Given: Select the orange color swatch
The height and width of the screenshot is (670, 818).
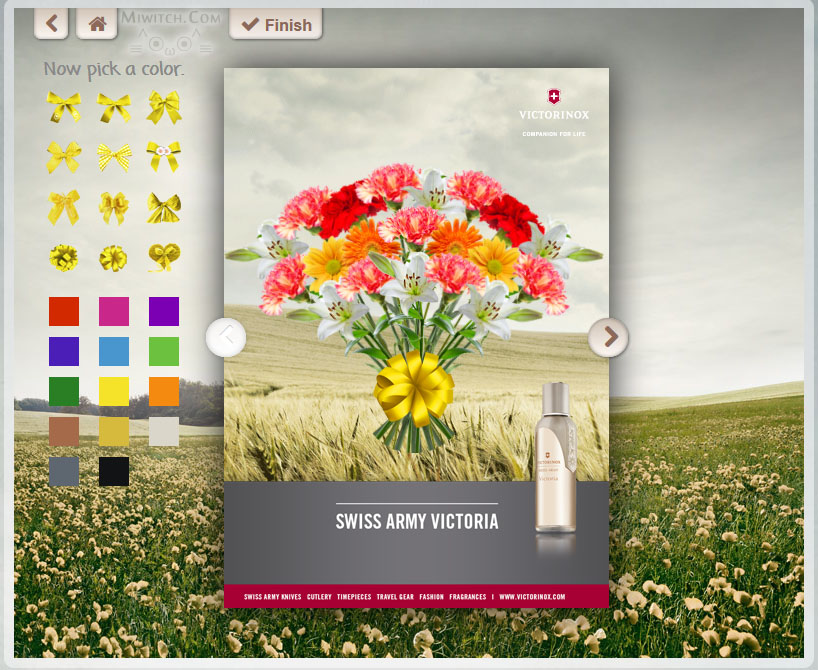Looking at the screenshot, I should point(165,392).
